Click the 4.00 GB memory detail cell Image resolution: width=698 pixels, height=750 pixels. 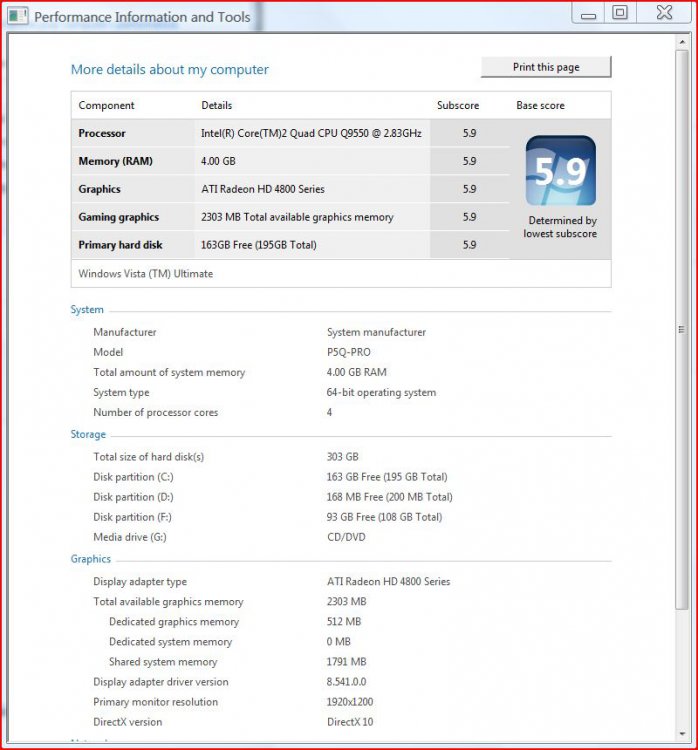(x=218, y=161)
